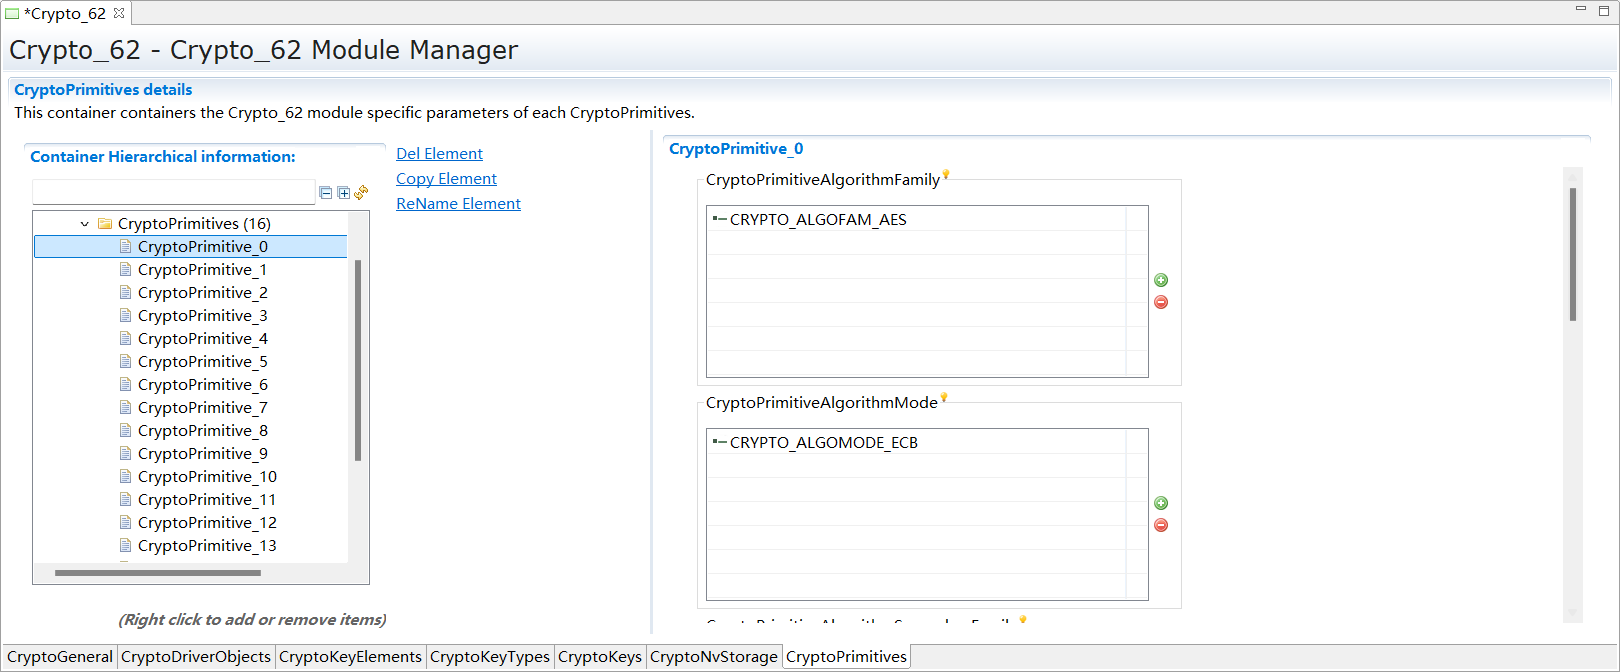
Task: Open the CryptoDriverObjects tab
Action: coord(196,657)
